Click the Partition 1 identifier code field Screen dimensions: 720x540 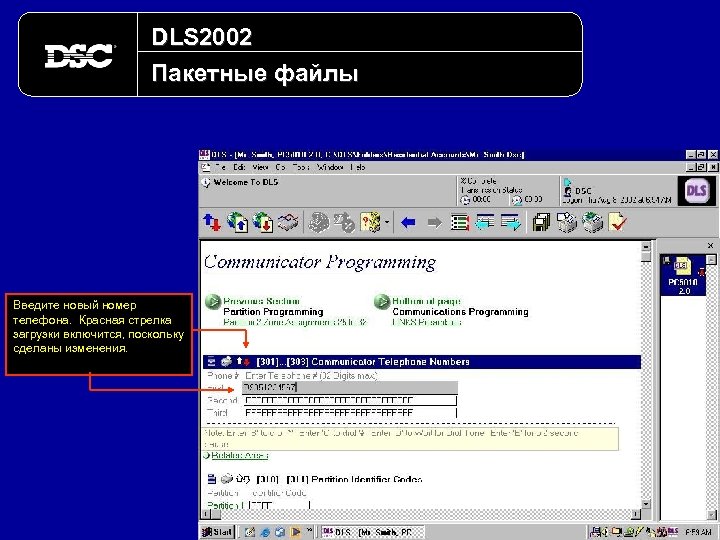point(279,505)
